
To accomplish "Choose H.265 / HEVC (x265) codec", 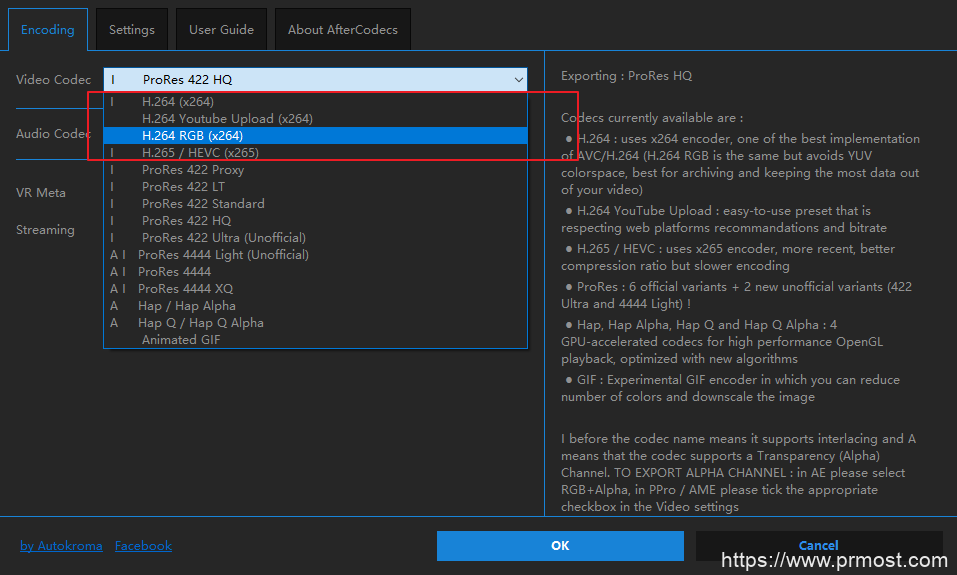I will tap(316, 153).
